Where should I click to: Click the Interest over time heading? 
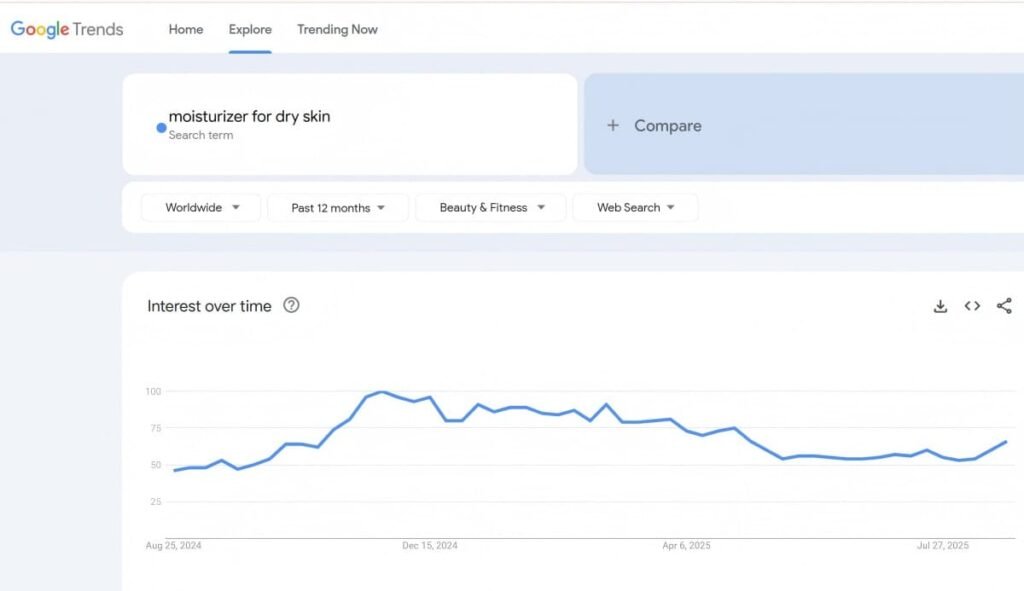pyautogui.click(x=209, y=306)
